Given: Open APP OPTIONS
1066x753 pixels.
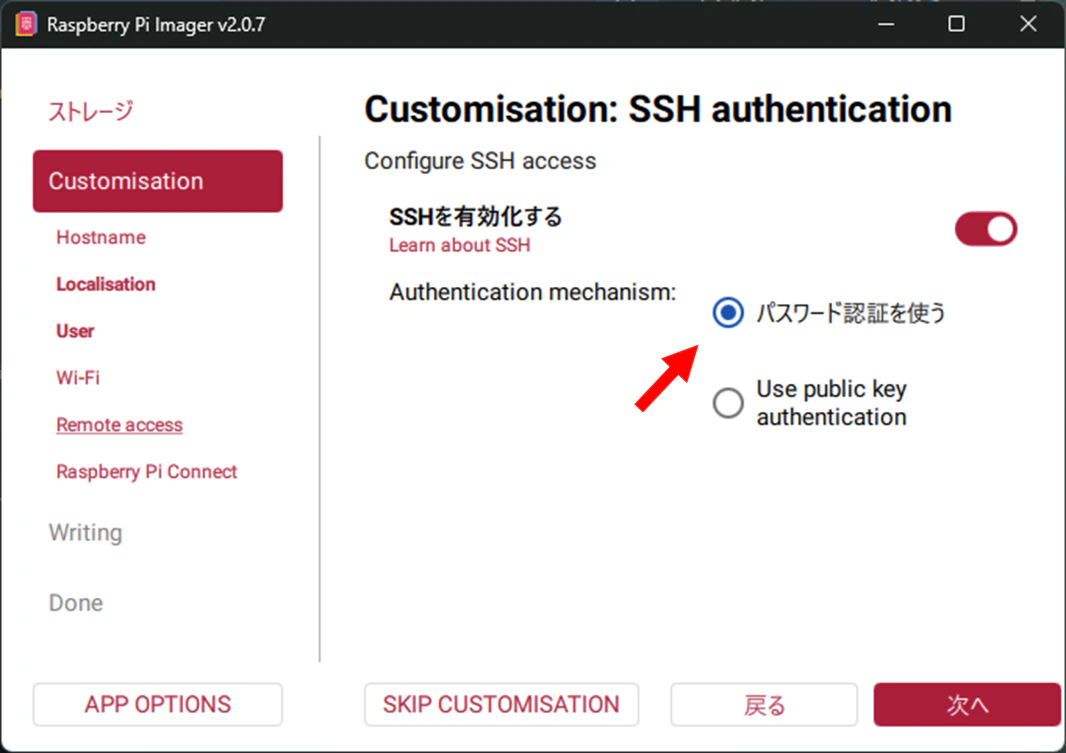Looking at the screenshot, I should [x=158, y=705].
